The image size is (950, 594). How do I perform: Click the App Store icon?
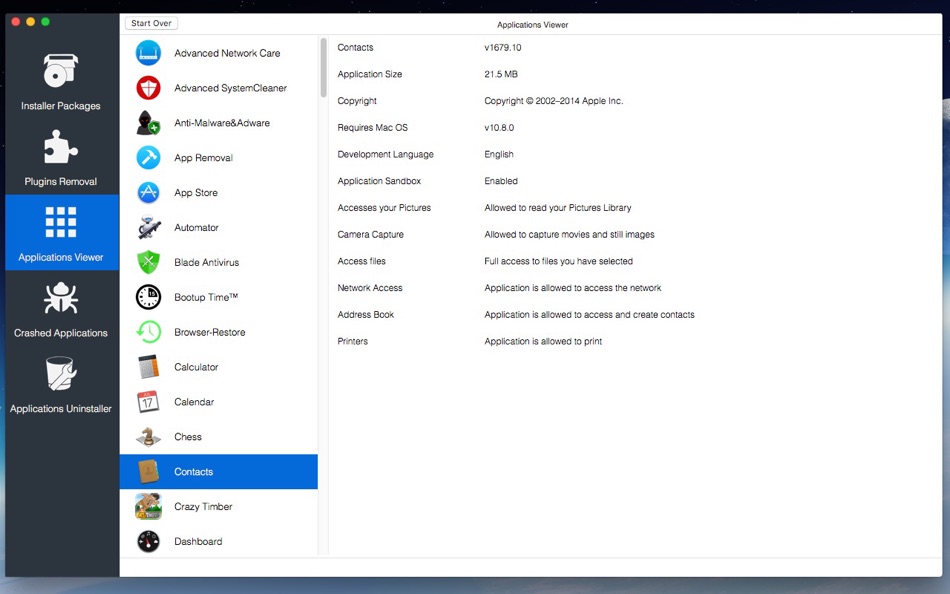coord(148,193)
